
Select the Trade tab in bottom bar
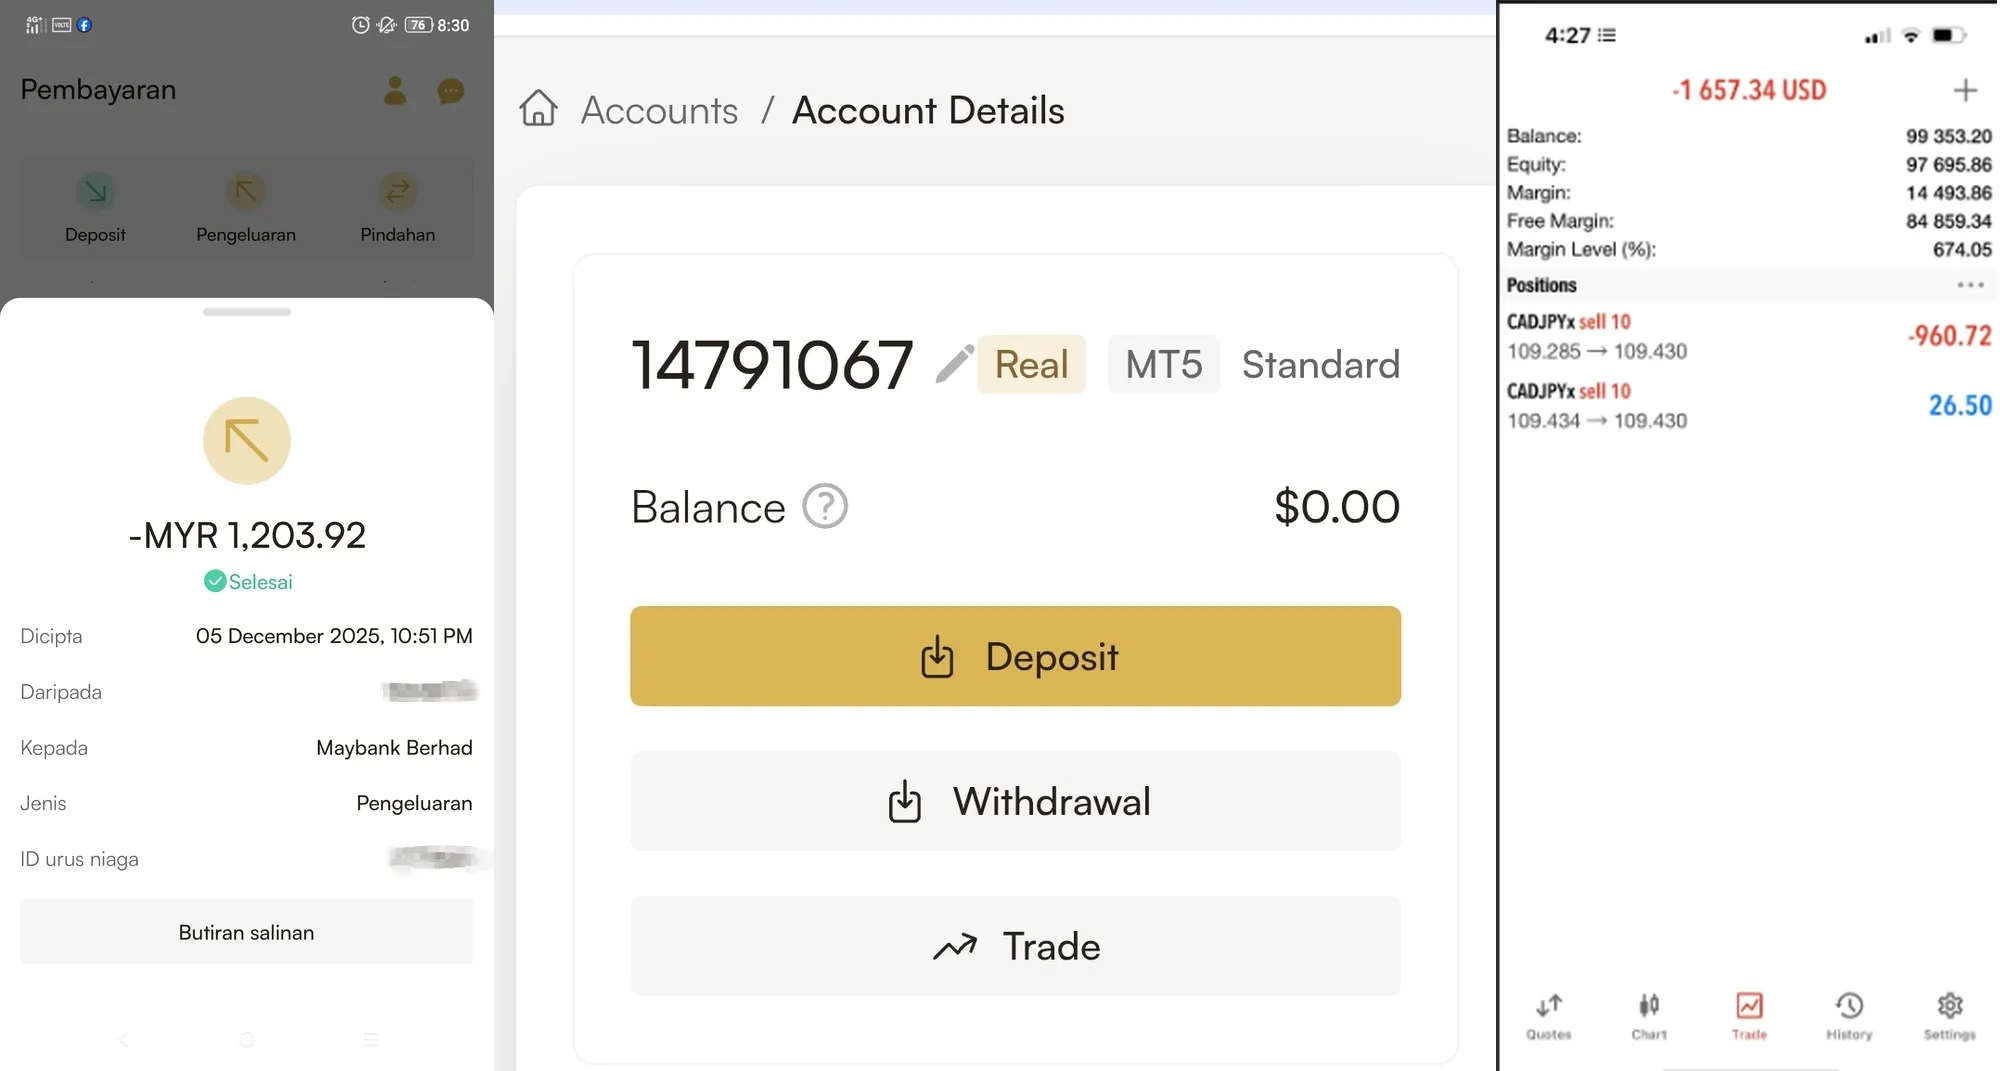click(1749, 1016)
